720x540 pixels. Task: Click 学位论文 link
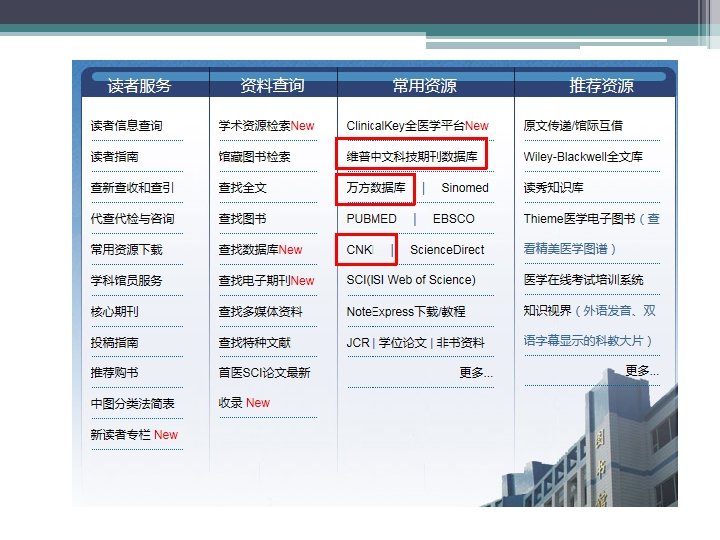click(x=402, y=343)
